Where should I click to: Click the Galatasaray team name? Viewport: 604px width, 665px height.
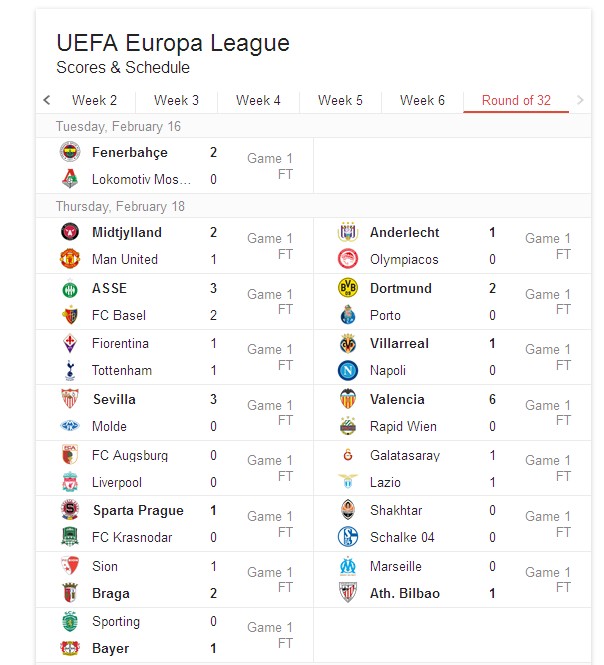404,455
